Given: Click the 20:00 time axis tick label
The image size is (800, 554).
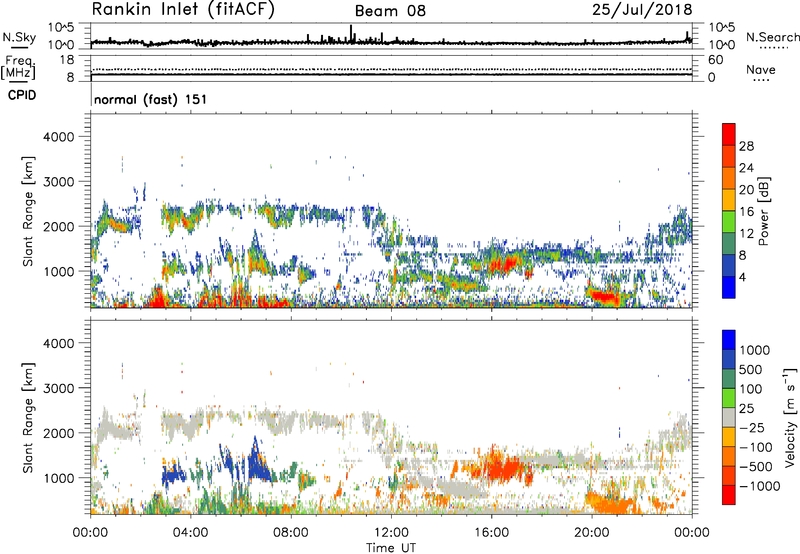Looking at the screenshot, I should pyautogui.click(x=591, y=533).
